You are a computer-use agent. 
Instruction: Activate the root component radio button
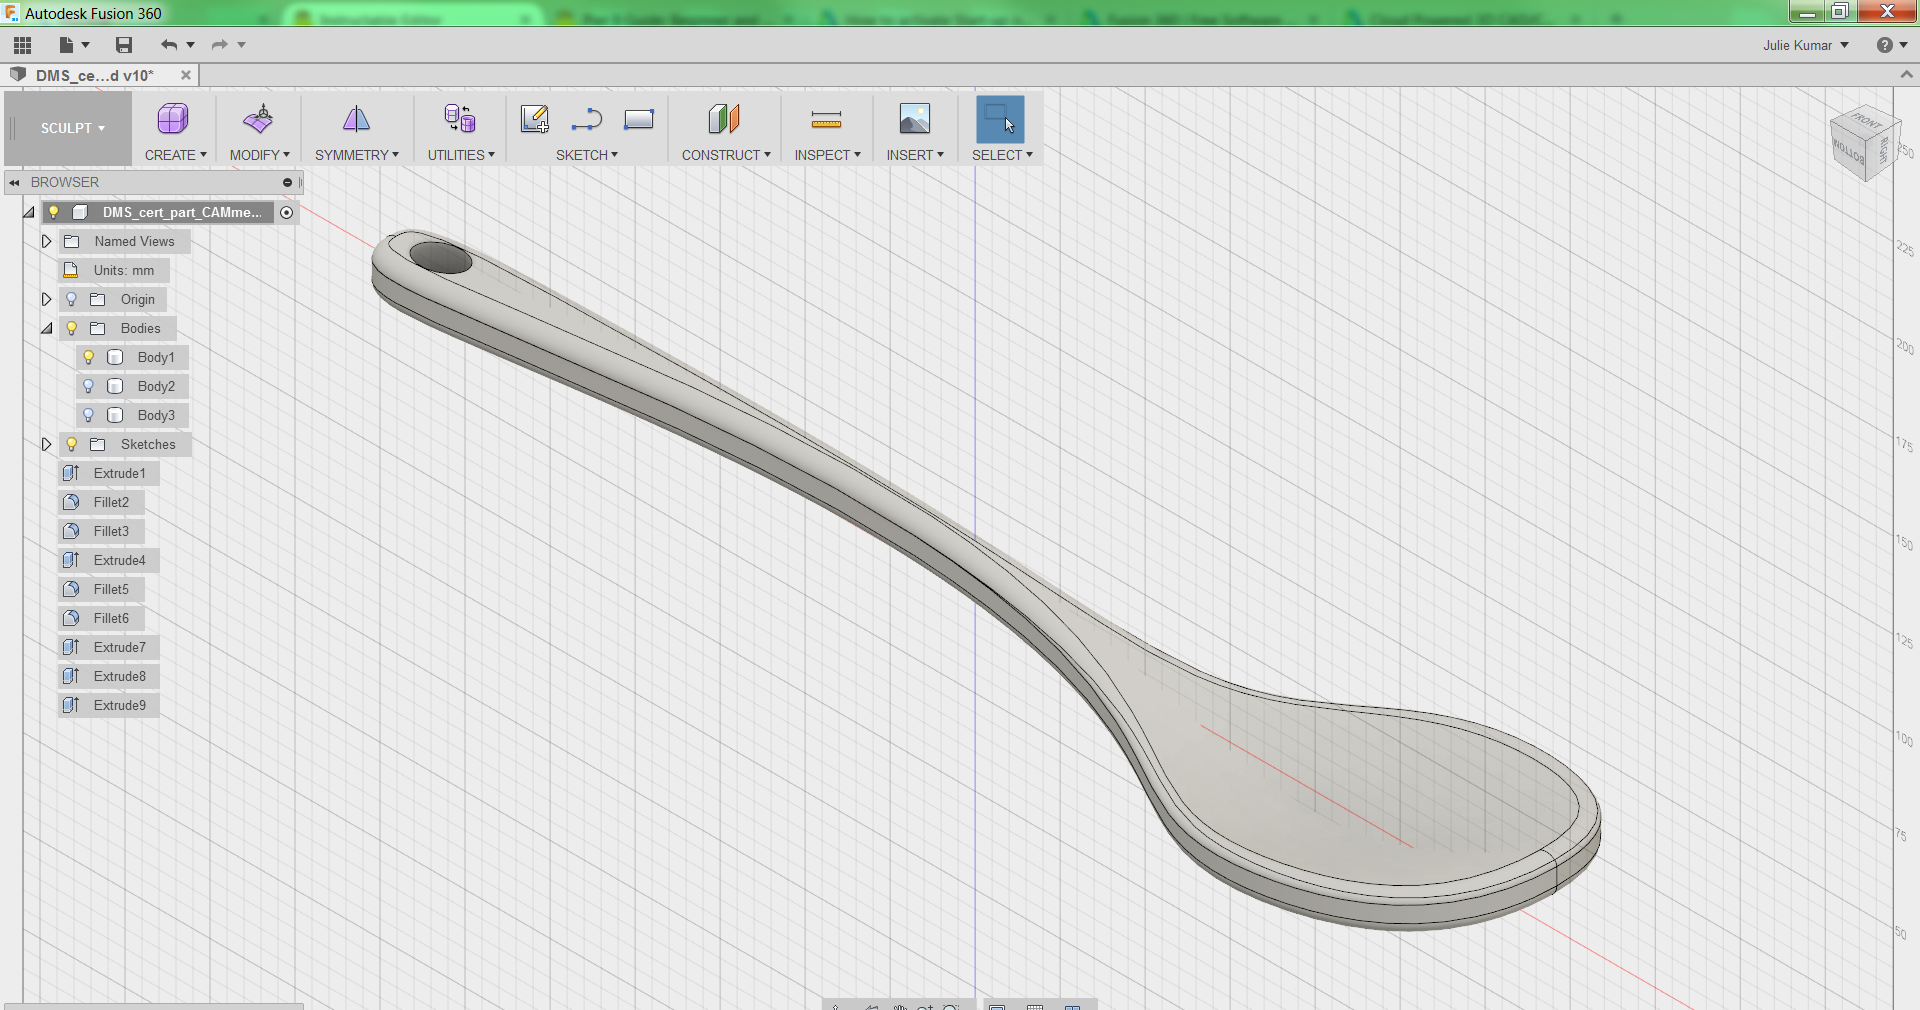click(x=287, y=212)
